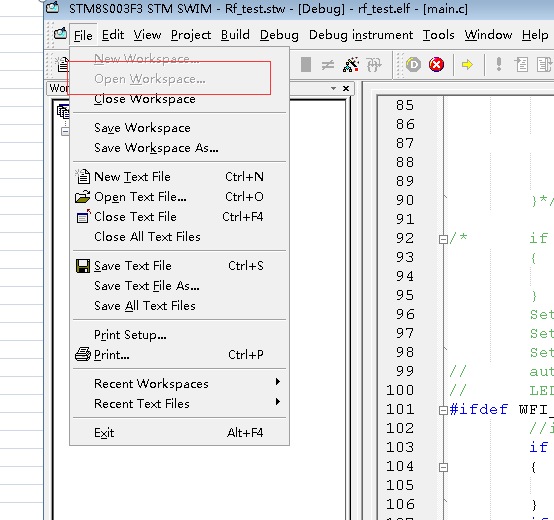
Task: Click the Start Debugging 'D' toolbar icon
Action: coord(413,65)
